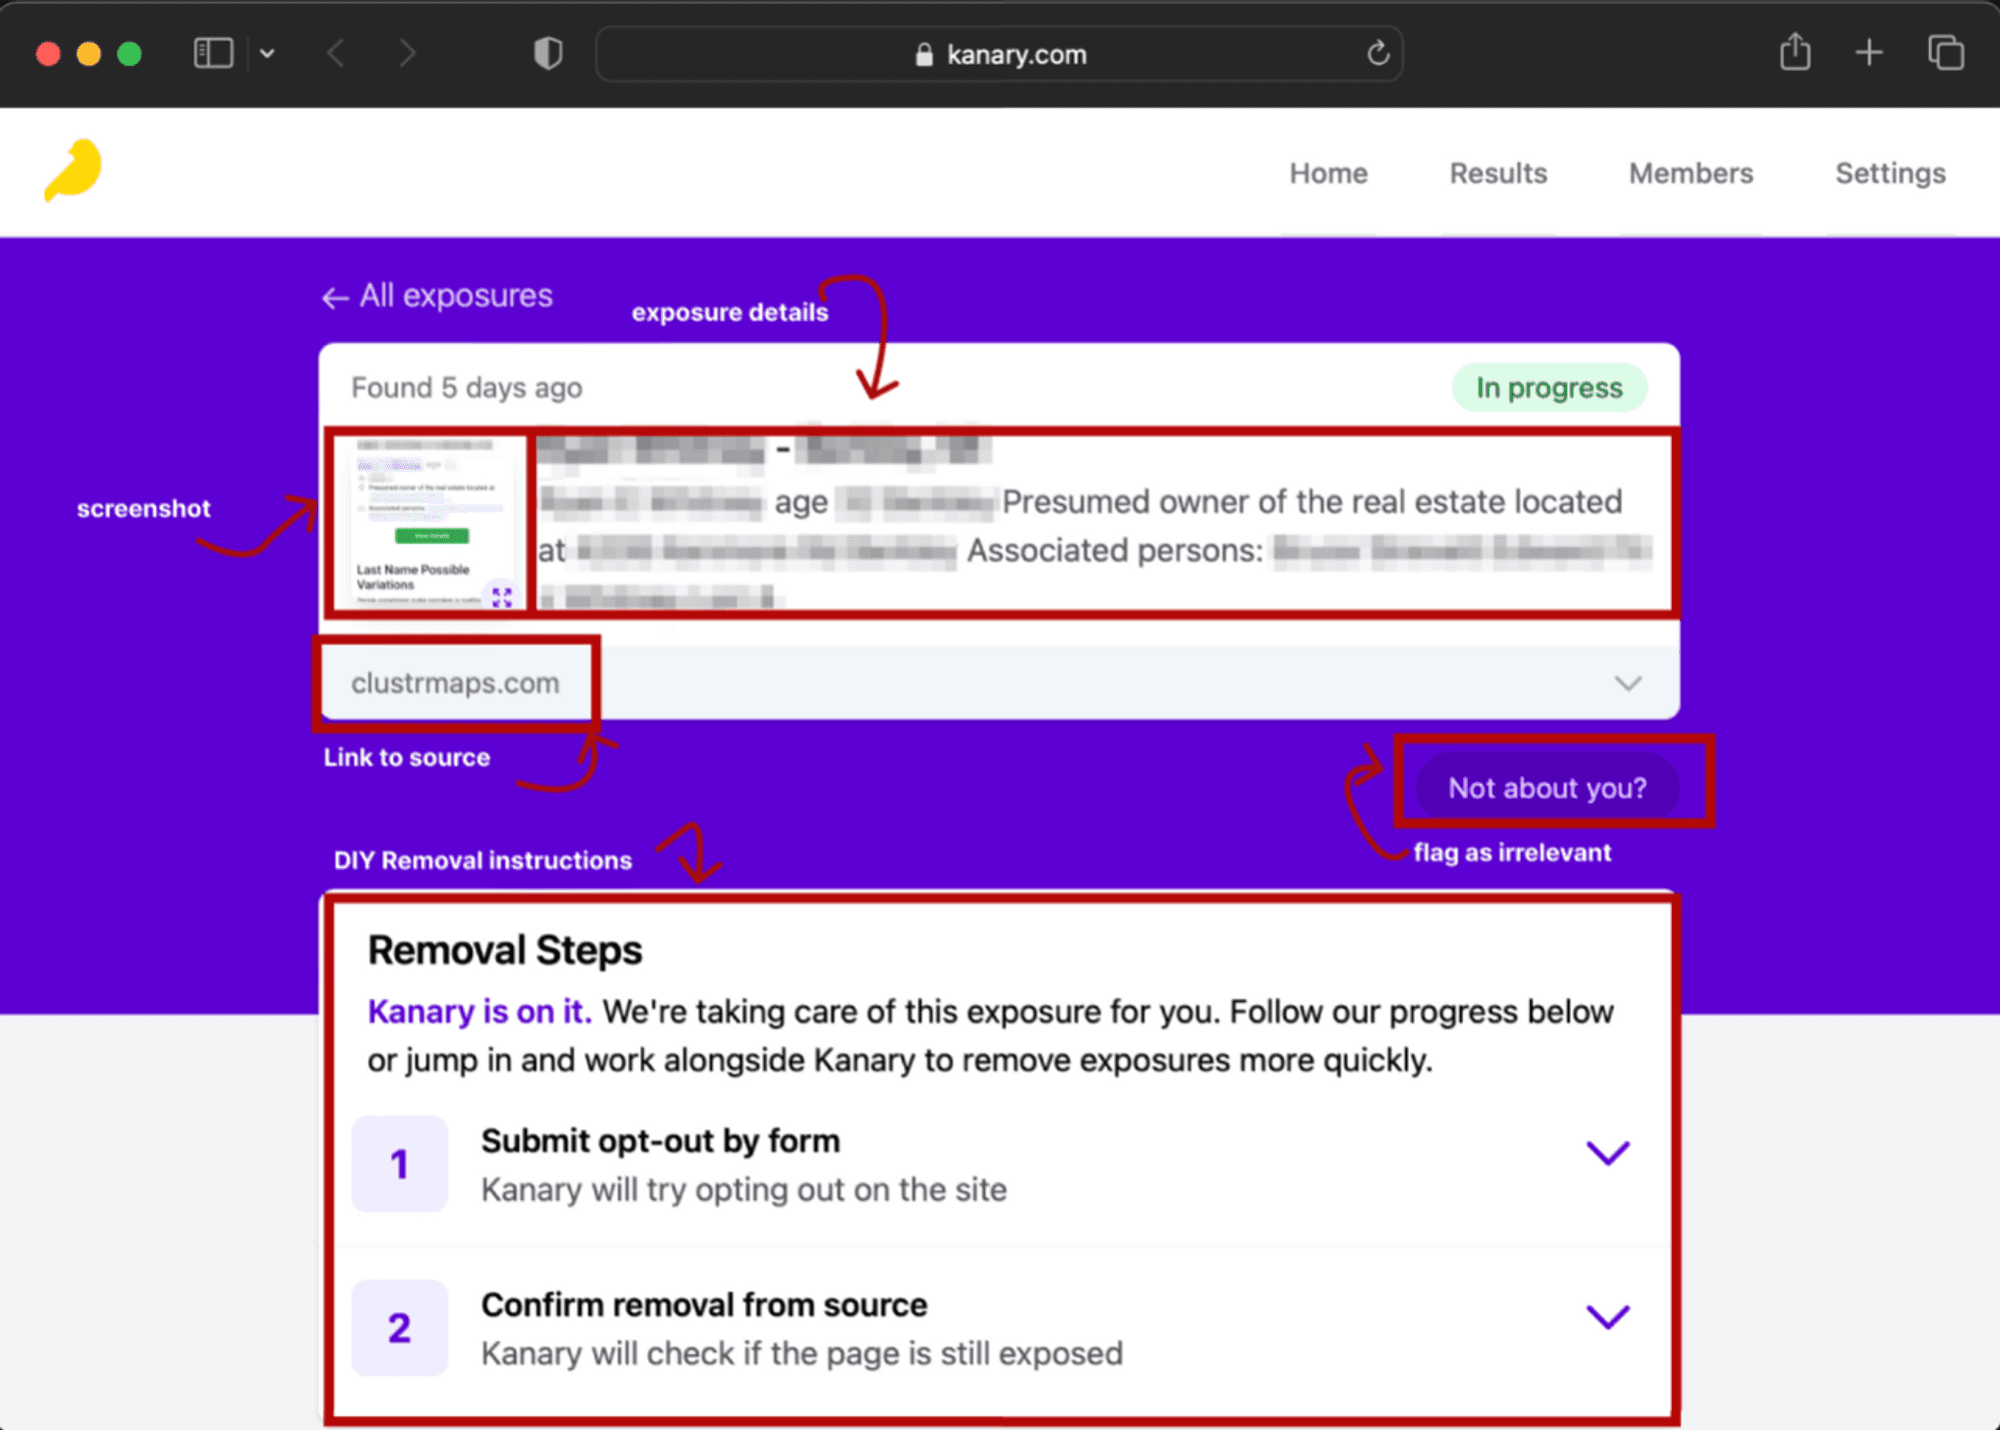Show the tab overview
This screenshot has height=1430, width=2000.
coord(1945,52)
